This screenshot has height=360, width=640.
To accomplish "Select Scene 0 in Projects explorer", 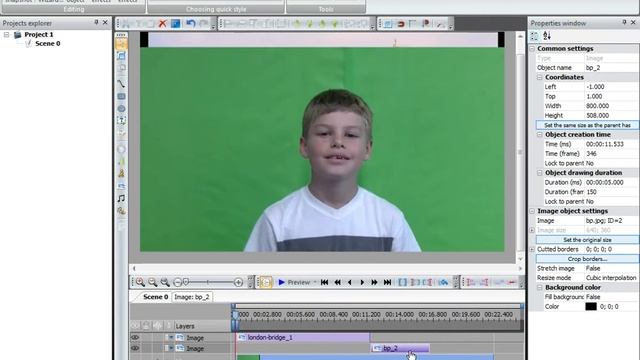I will click(x=47, y=43).
